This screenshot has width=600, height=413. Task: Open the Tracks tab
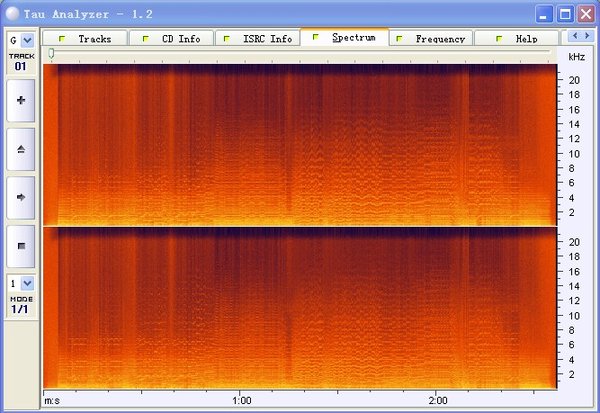point(85,38)
